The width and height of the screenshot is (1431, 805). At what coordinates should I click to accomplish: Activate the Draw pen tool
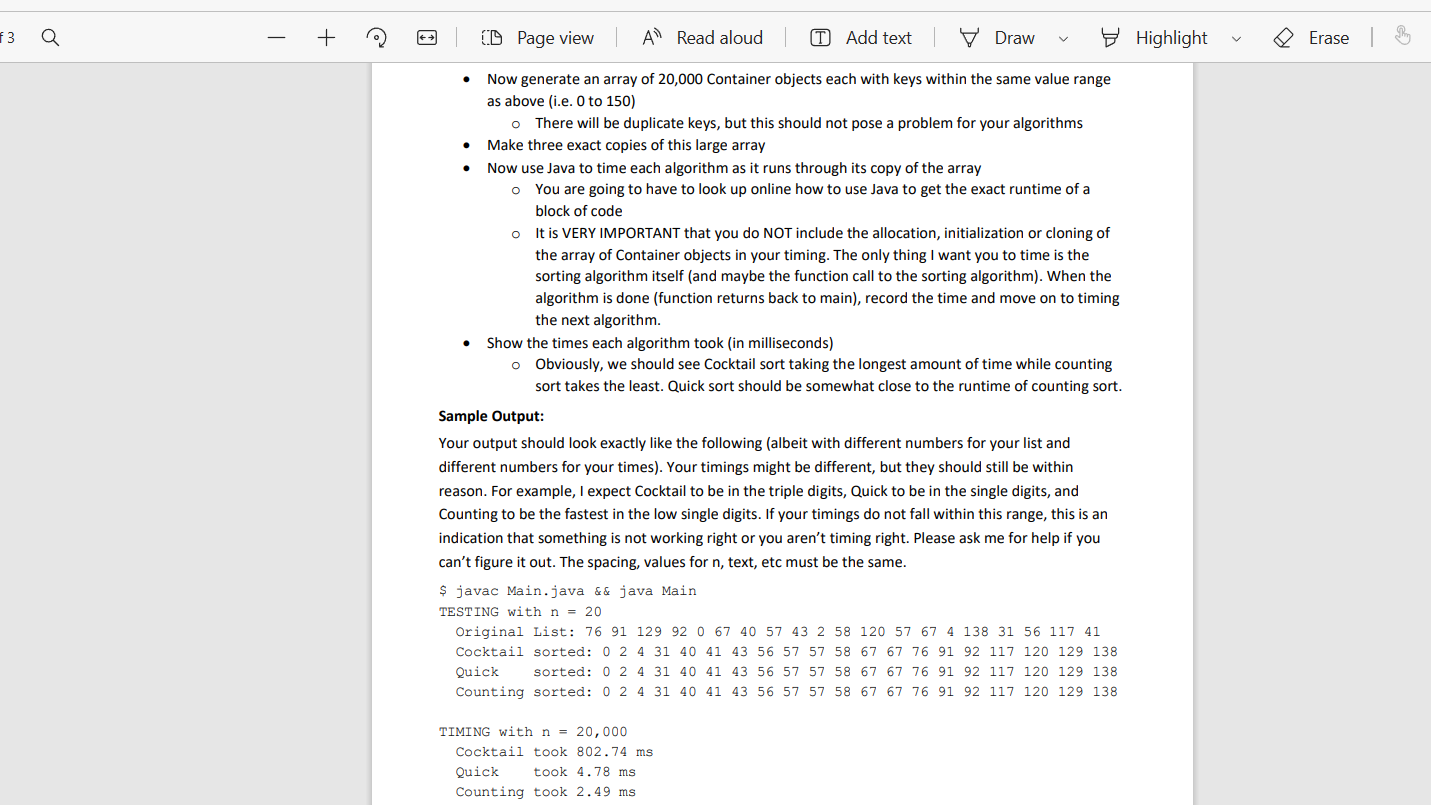(996, 37)
